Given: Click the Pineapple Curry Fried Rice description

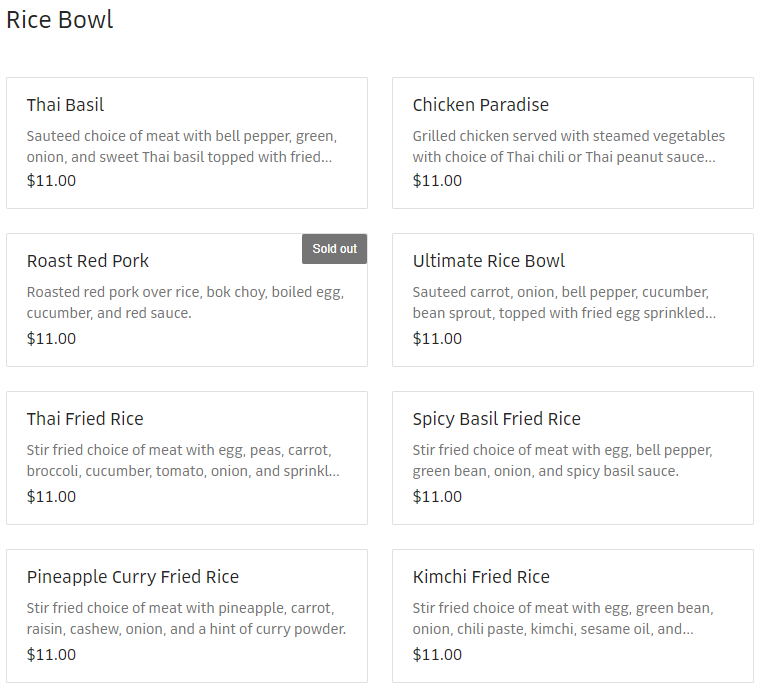Looking at the screenshot, I should coord(186,618).
